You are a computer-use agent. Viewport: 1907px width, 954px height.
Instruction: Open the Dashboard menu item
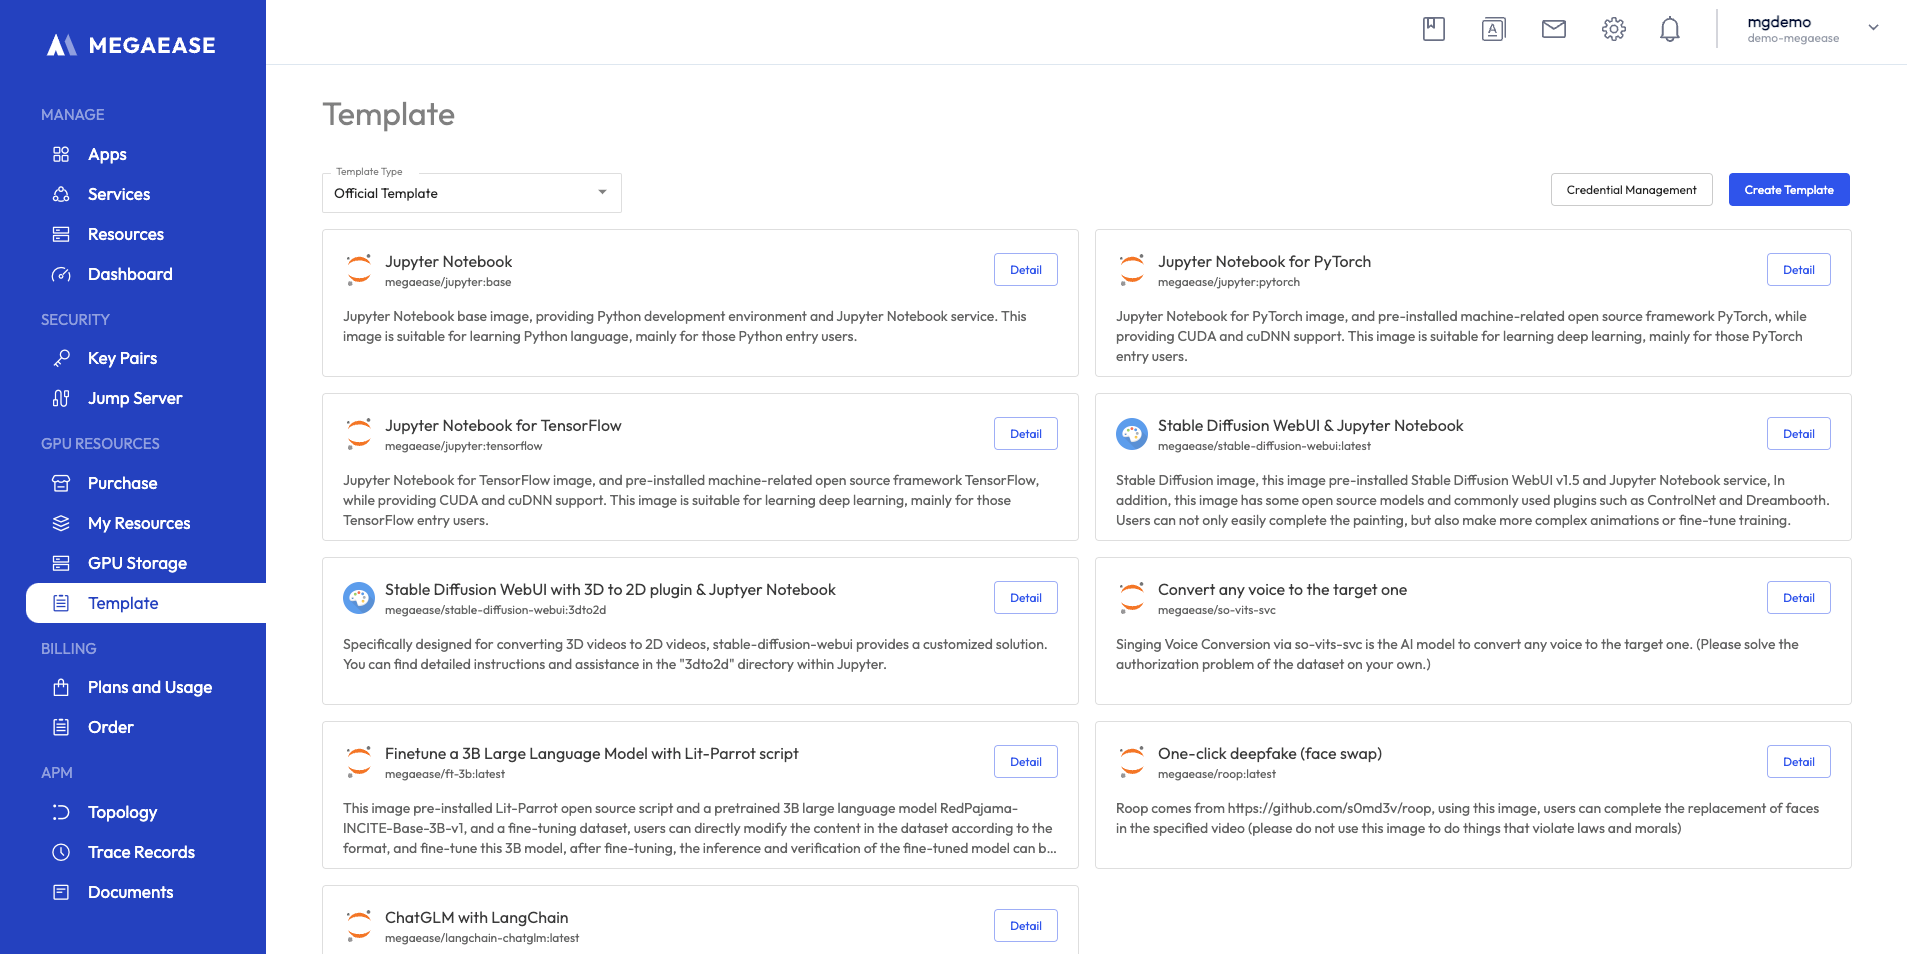[x=130, y=274]
